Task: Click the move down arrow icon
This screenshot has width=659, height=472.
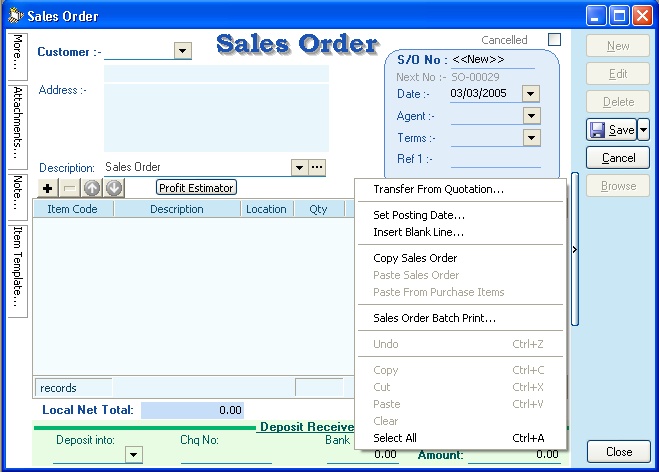Action: click(114, 188)
